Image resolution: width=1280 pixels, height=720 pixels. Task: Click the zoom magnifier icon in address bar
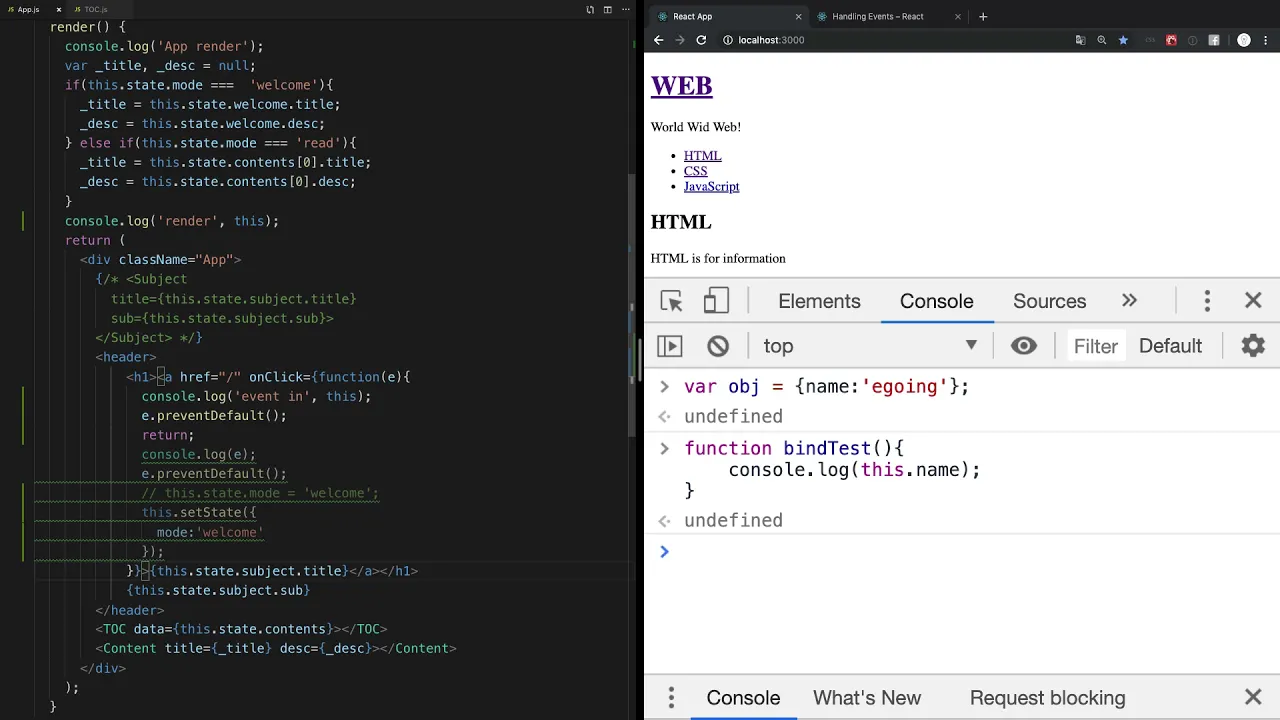tap(1102, 40)
